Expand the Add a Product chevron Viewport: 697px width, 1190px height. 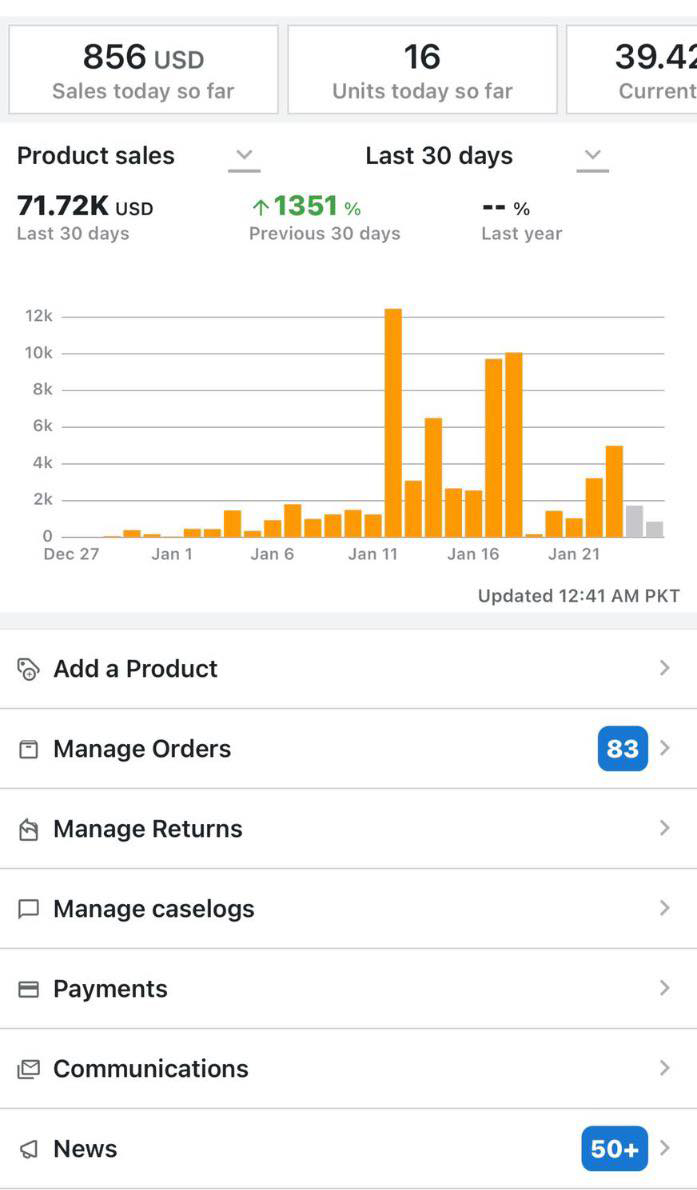pos(665,668)
